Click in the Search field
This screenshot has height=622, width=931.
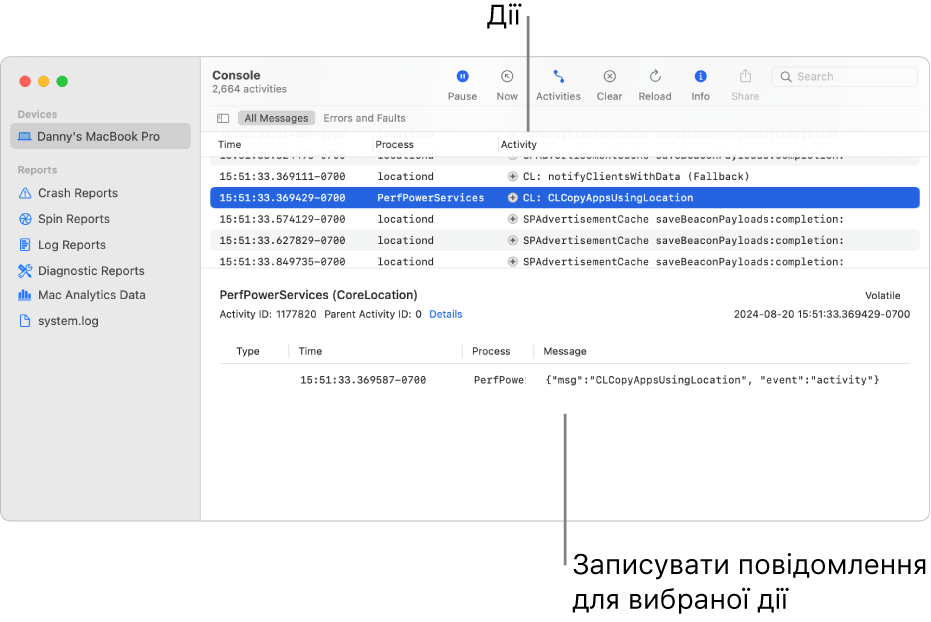click(844, 77)
